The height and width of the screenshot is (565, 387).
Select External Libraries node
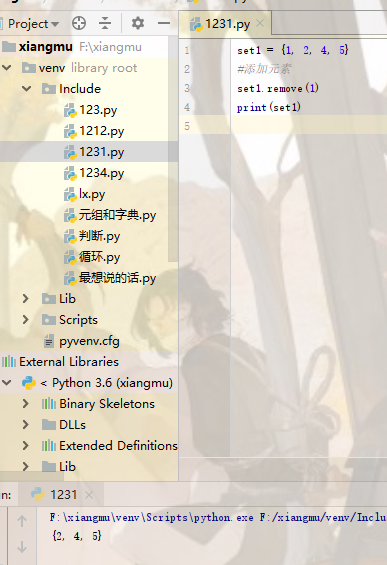(x=69, y=361)
